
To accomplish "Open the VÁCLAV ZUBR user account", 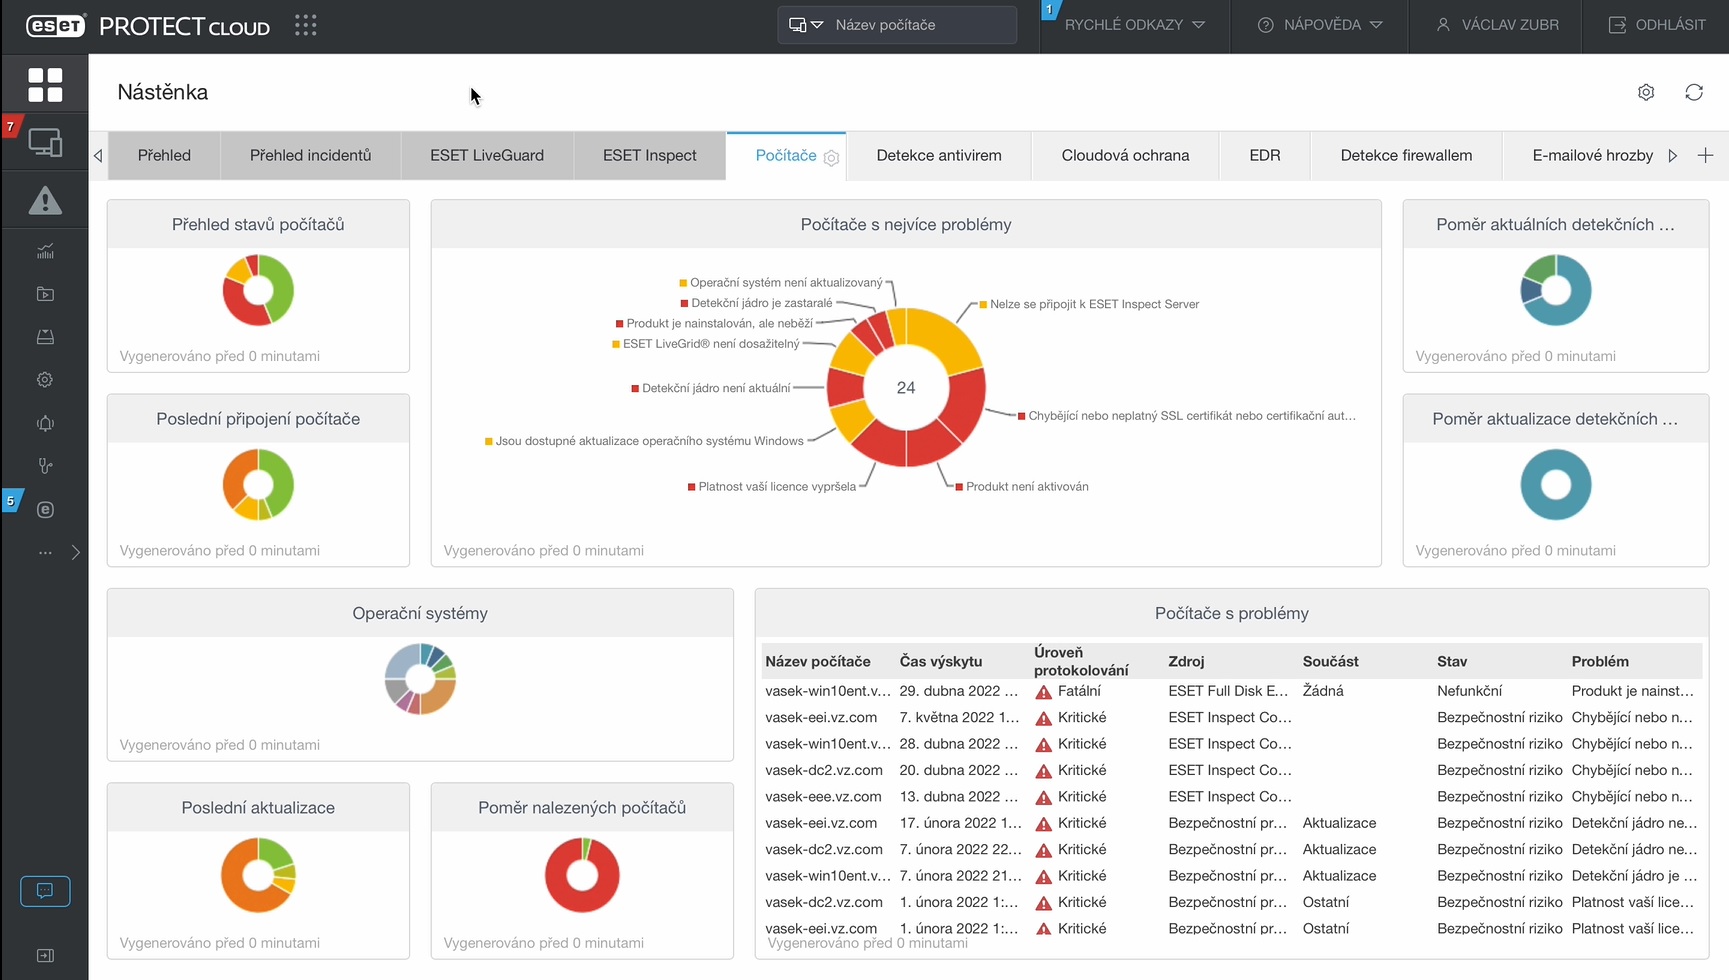I will point(1496,25).
